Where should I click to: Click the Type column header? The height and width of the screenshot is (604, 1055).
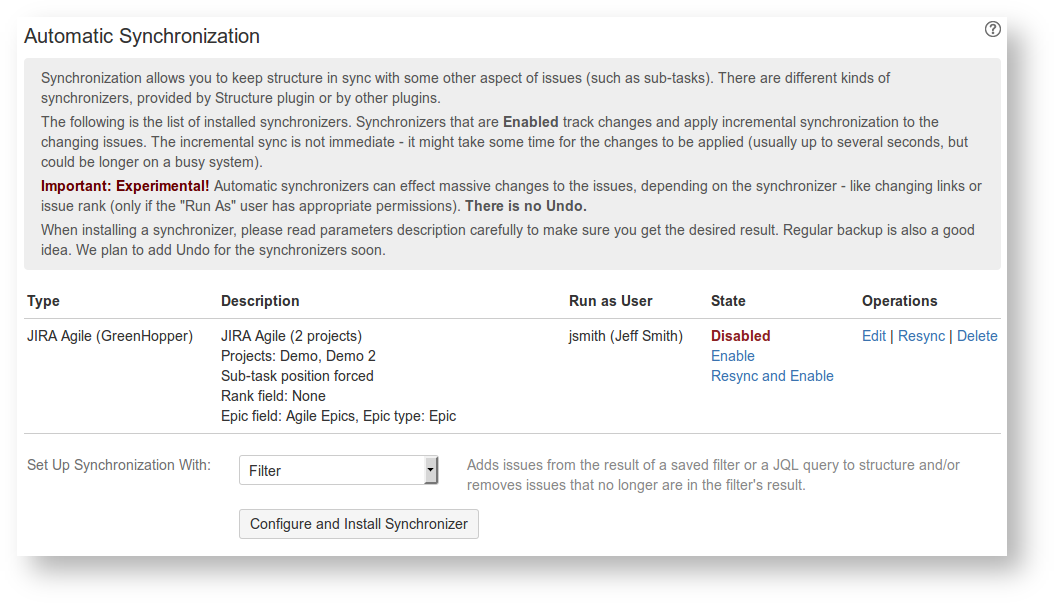(x=40, y=301)
